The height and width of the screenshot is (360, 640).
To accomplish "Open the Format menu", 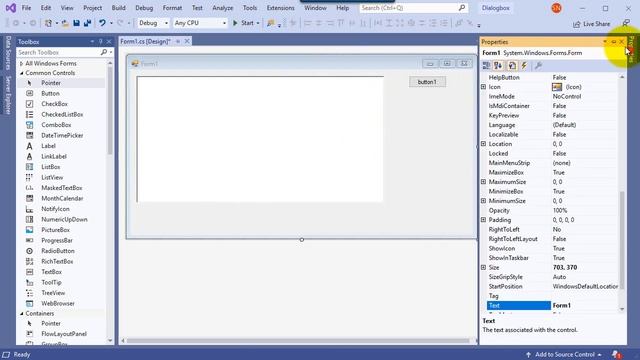I will click(x=172, y=8).
